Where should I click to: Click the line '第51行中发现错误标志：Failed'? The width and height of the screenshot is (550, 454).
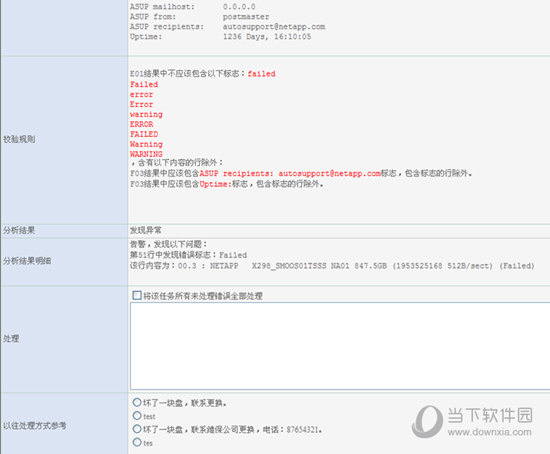tap(188, 255)
